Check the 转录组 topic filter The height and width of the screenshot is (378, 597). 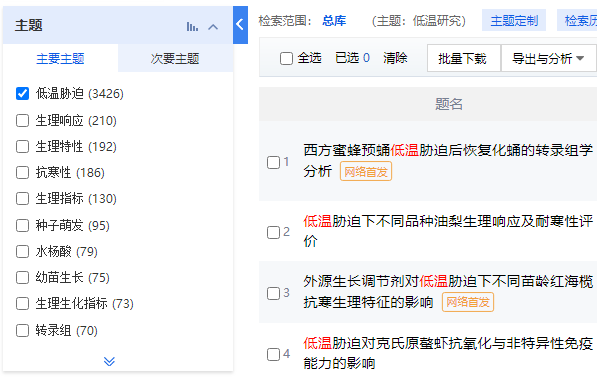(x=22, y=330)
